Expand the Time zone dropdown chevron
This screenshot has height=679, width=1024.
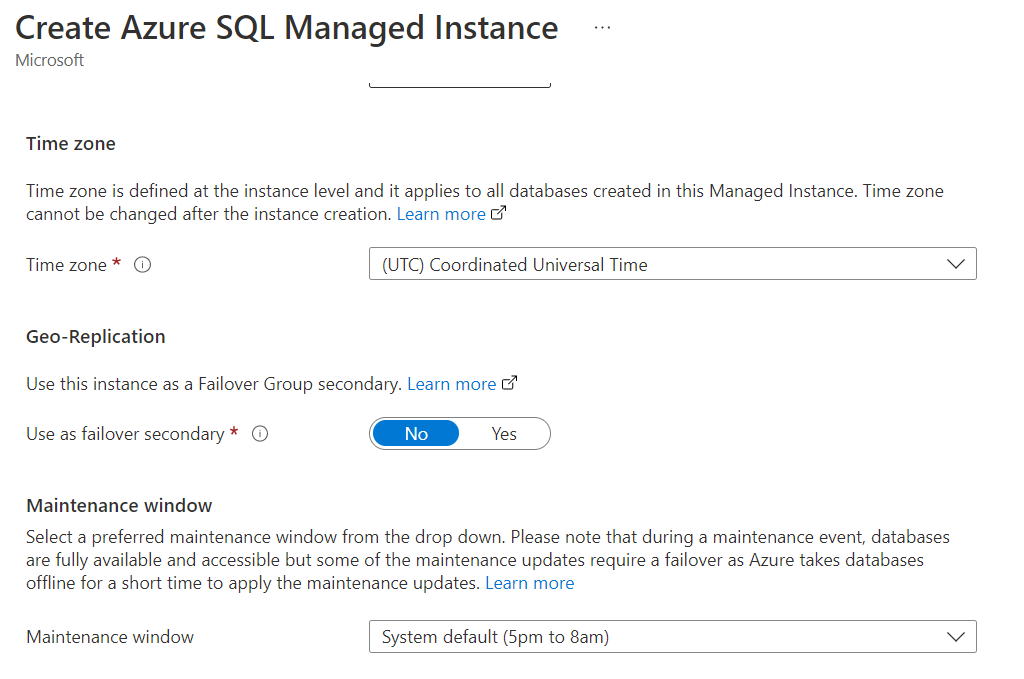tap(955, 265)
